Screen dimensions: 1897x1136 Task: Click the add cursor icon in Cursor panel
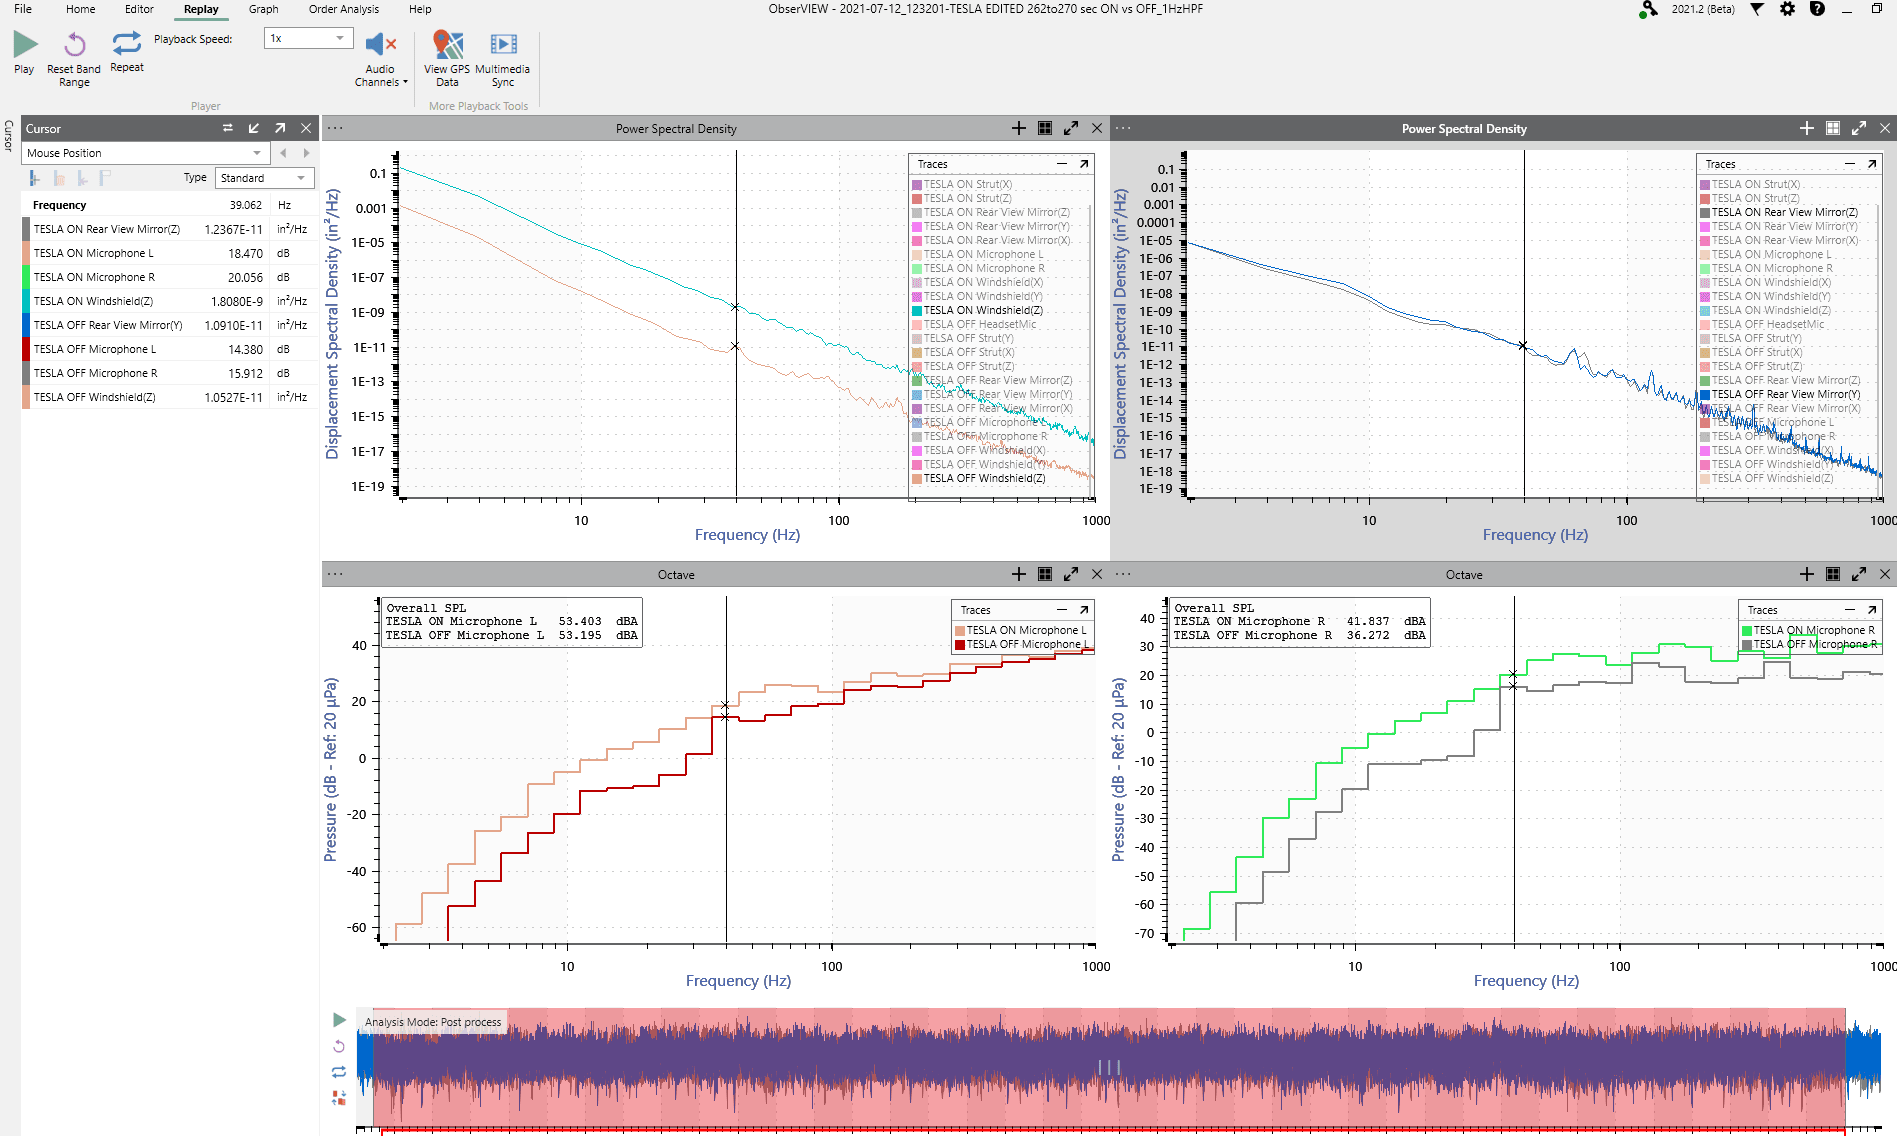pos(34,178)
